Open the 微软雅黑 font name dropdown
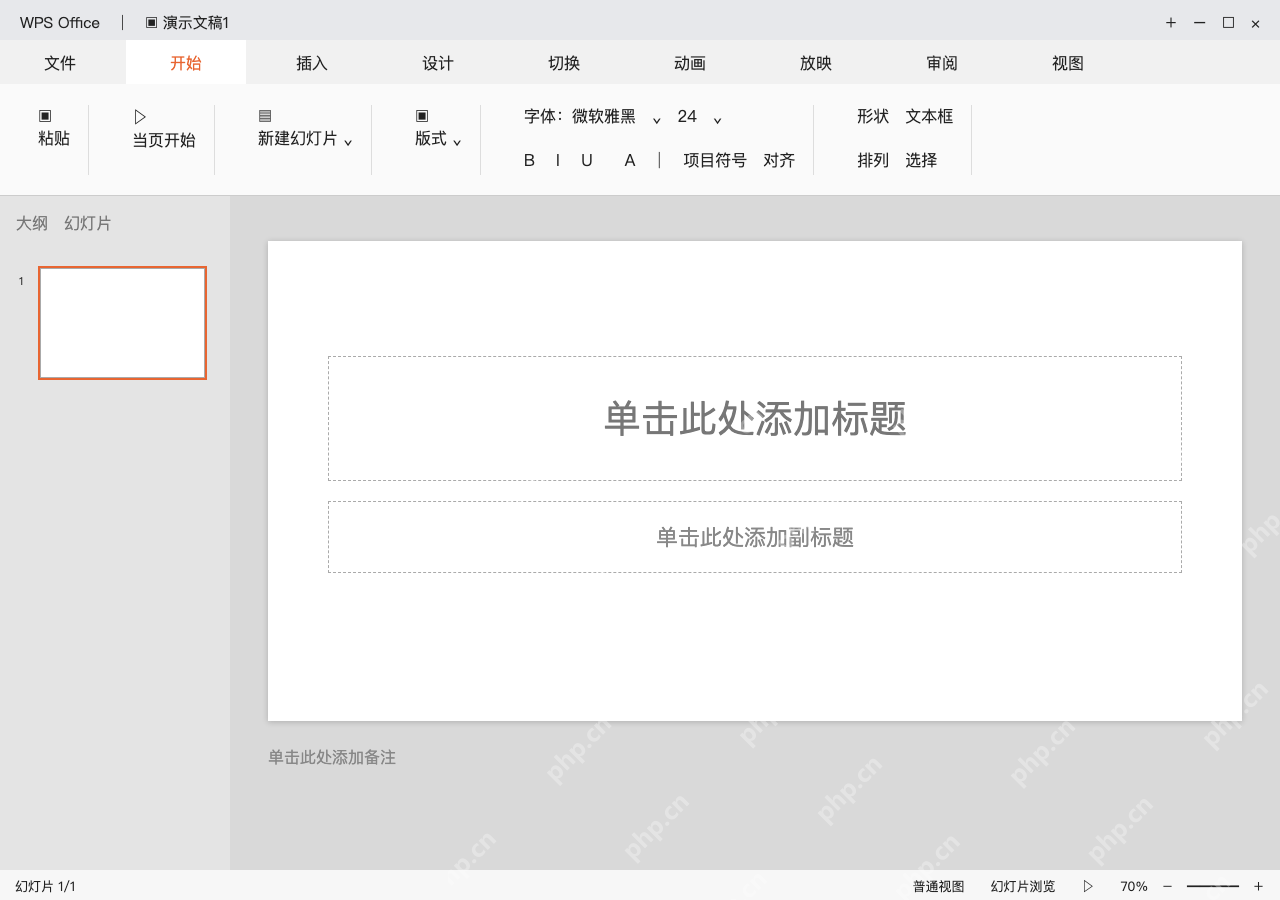Viewport: 1280px width, 900px height. click(657, 120)
